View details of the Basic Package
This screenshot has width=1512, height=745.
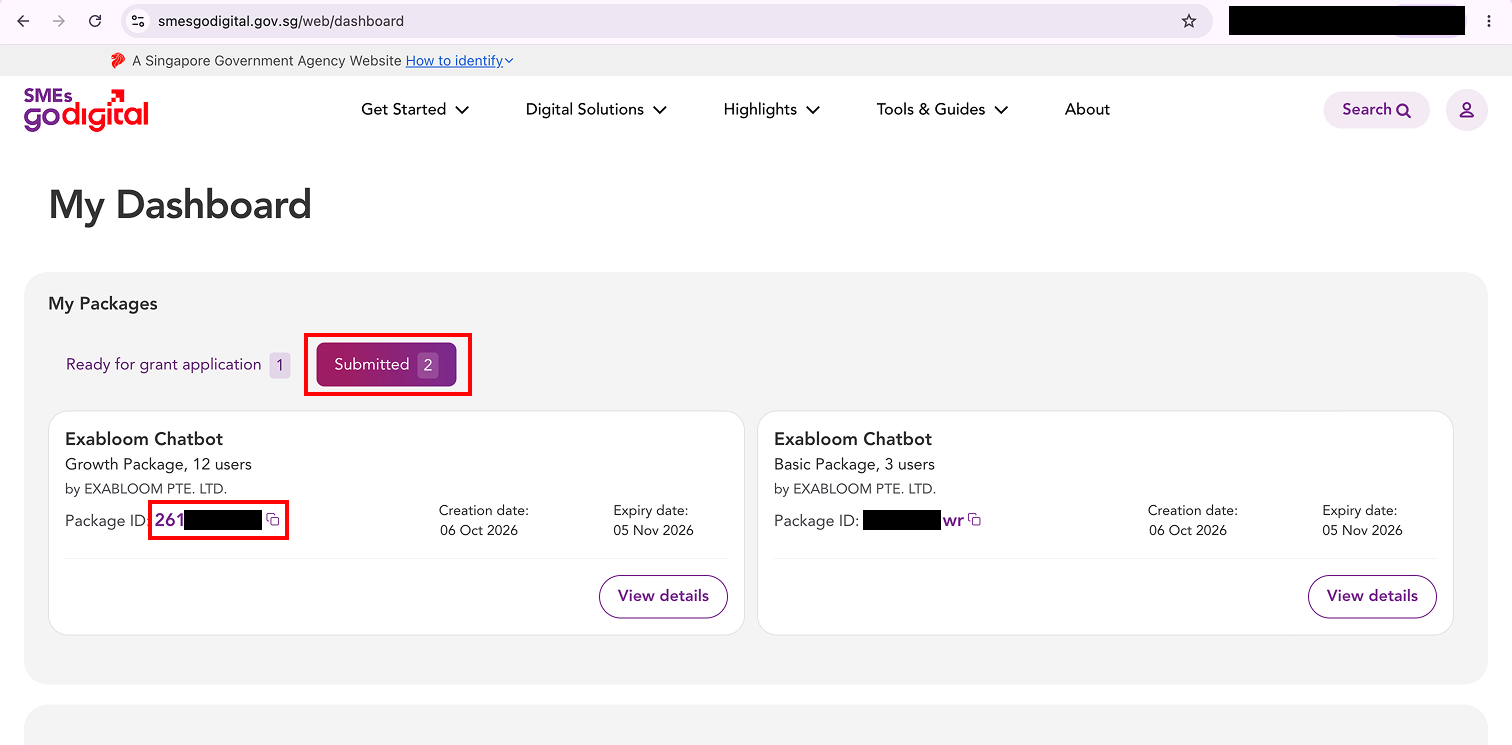1372,596
